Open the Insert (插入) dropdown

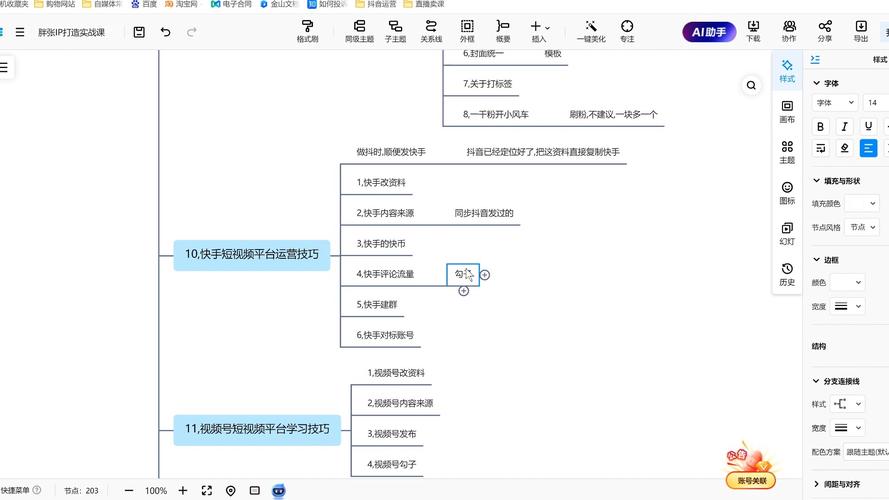point(539,31)
